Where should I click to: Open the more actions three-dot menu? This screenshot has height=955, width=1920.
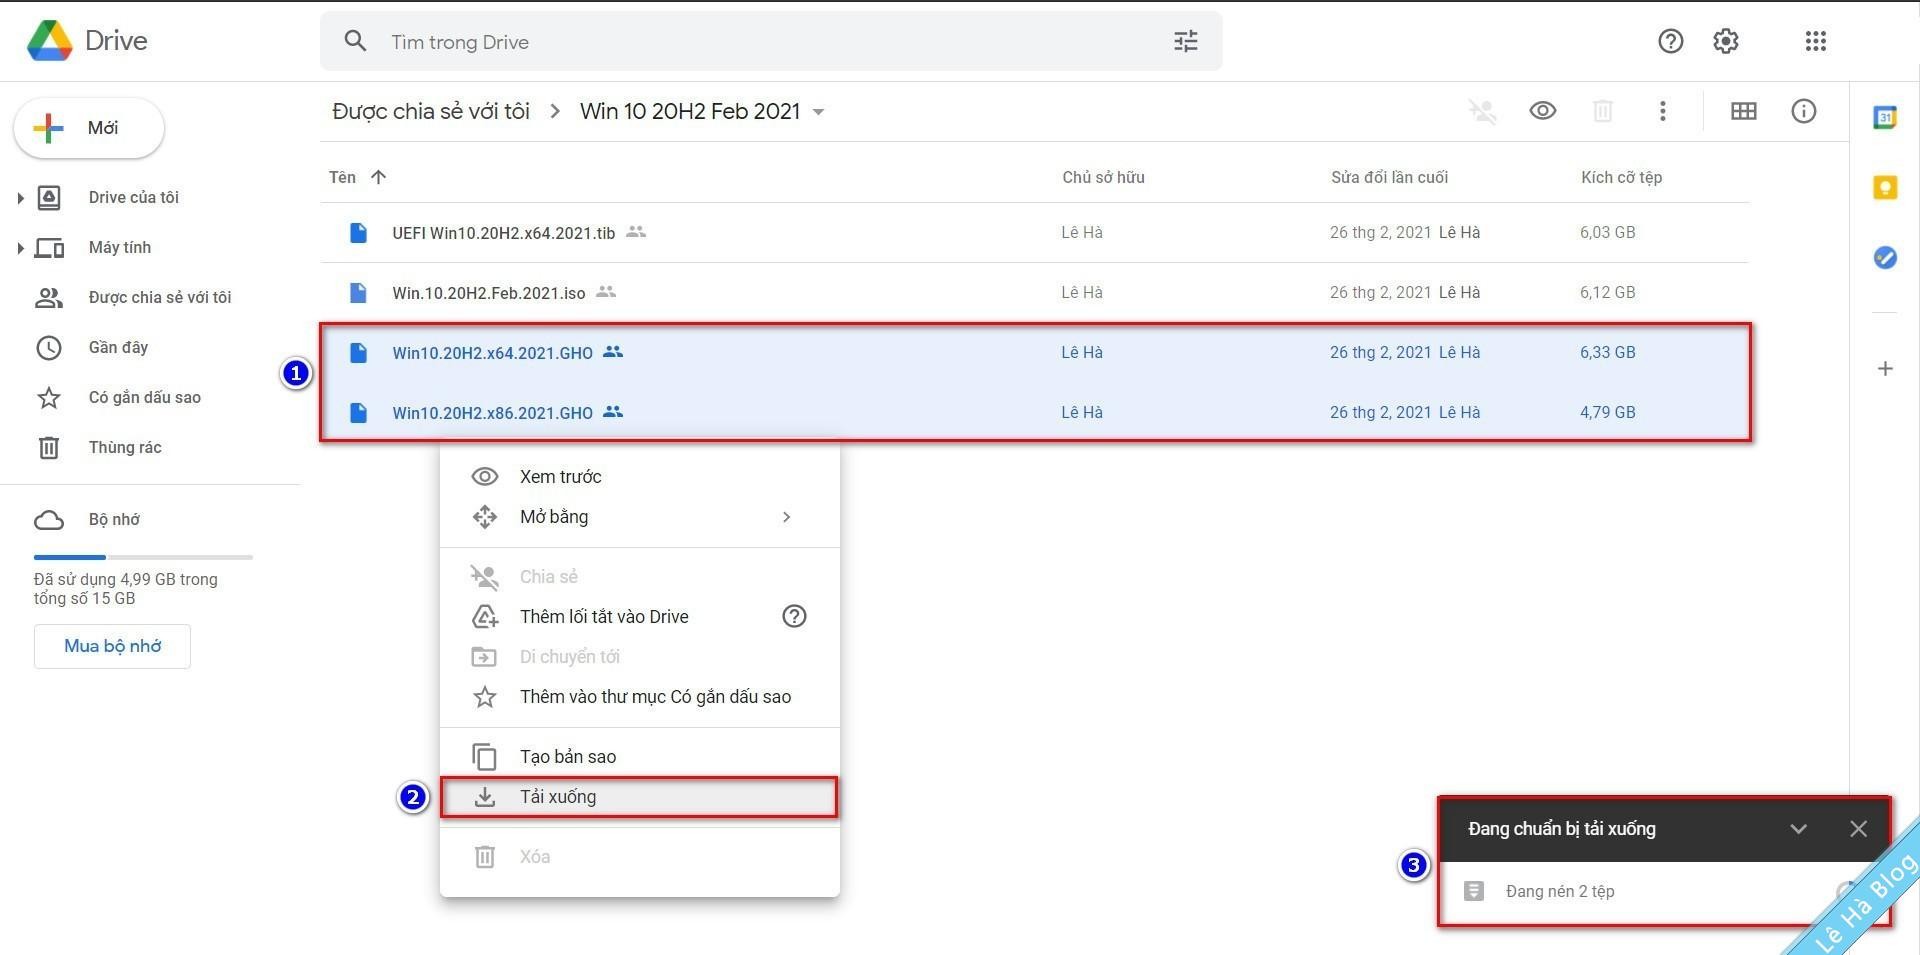(x=1663, y=111)
